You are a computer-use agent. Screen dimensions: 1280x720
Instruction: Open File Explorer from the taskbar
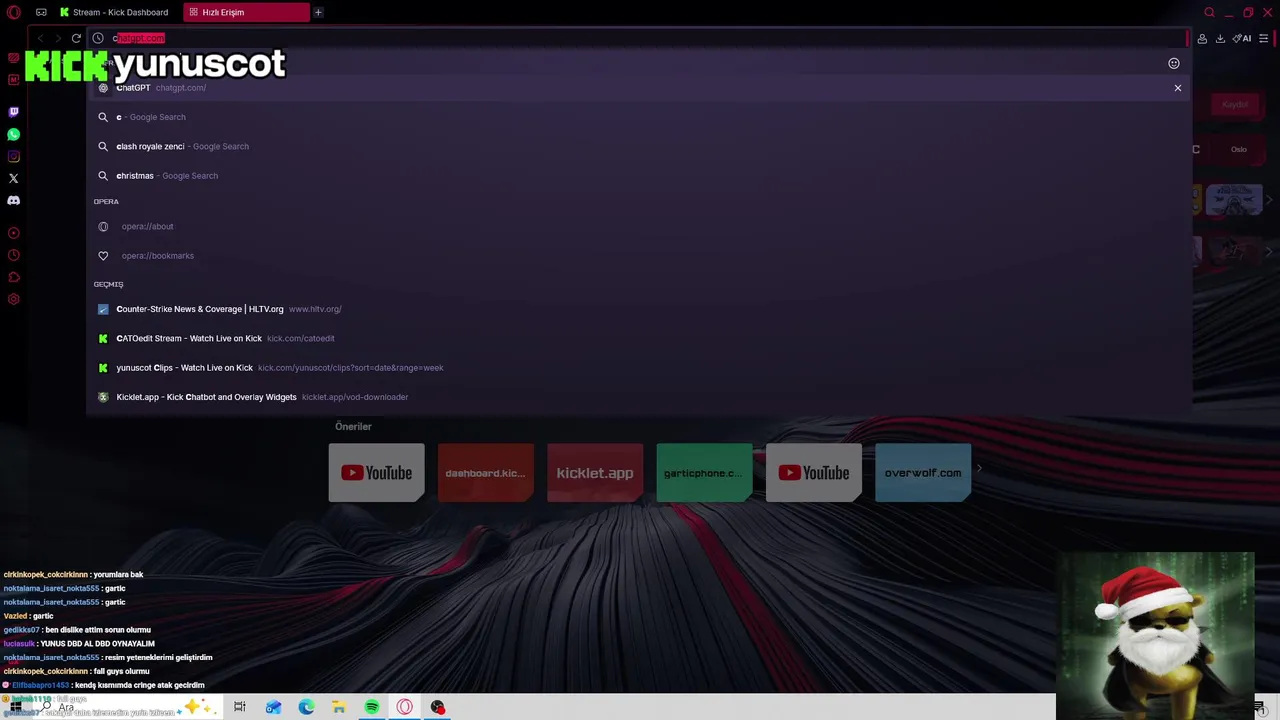tap(339, 707)
